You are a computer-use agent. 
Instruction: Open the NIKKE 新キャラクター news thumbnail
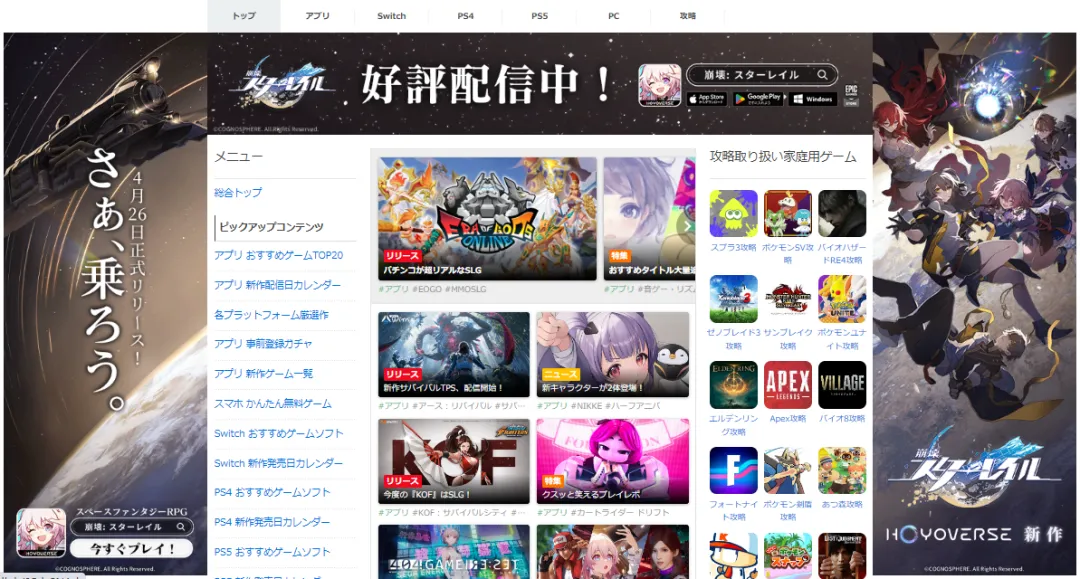[612, 354]
